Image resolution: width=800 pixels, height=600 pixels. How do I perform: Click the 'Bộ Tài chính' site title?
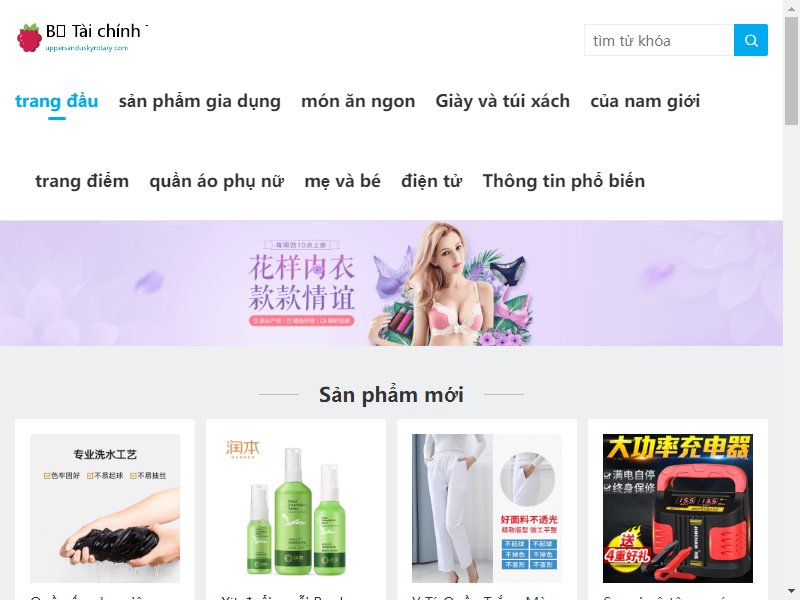93,31
